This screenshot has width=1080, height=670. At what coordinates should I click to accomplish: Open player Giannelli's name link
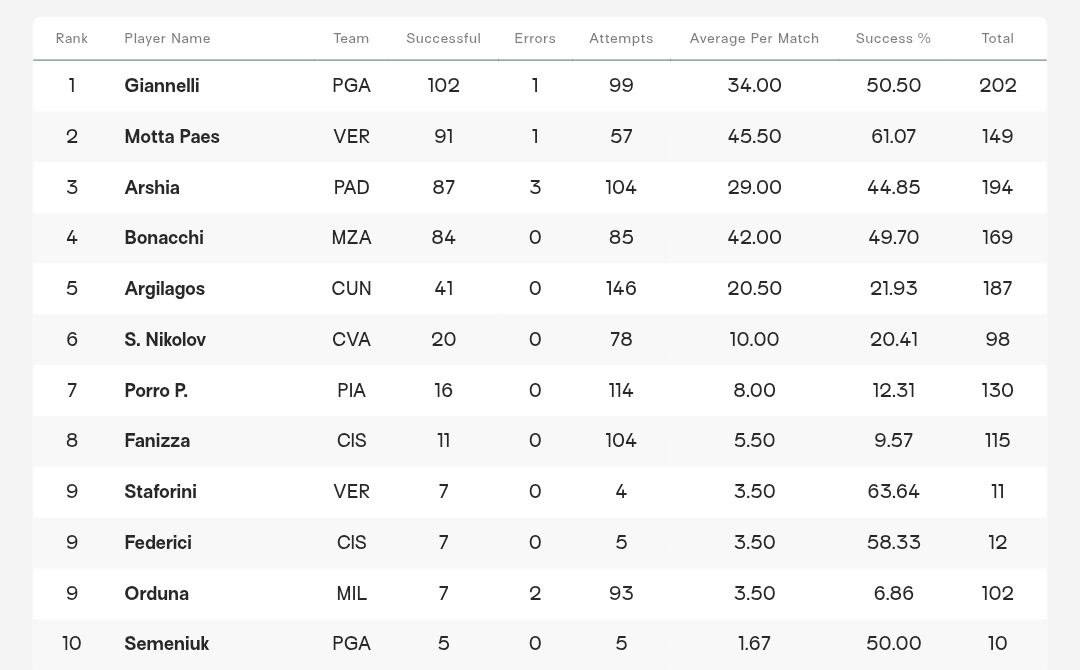[x=162, y=85]
